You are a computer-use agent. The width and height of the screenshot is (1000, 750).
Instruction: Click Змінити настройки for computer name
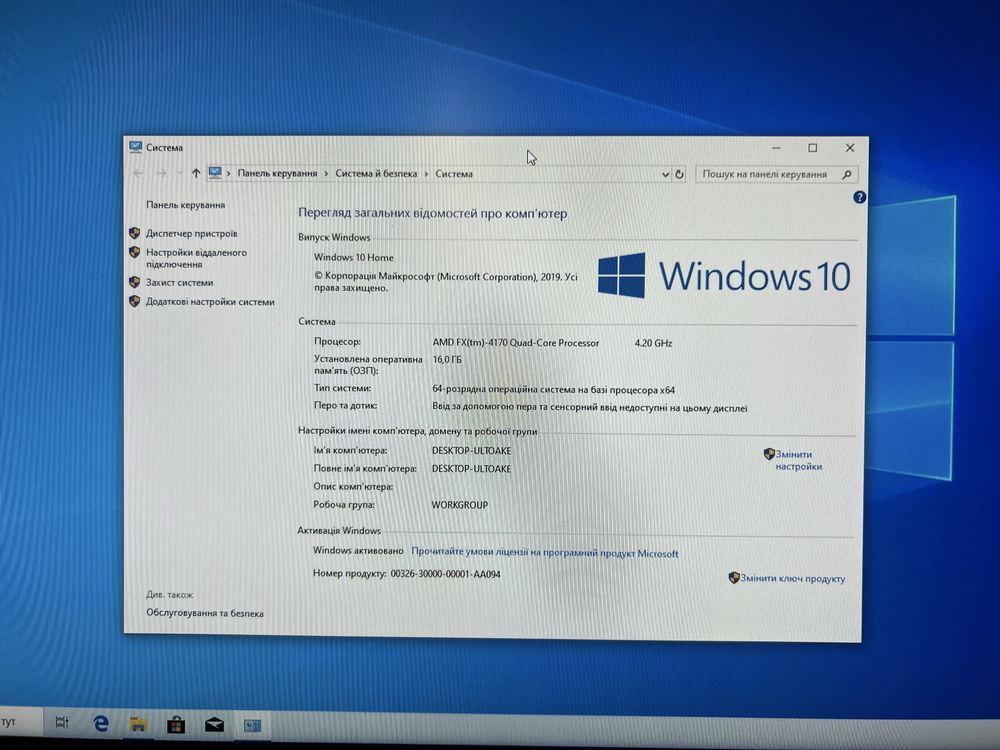798,460
